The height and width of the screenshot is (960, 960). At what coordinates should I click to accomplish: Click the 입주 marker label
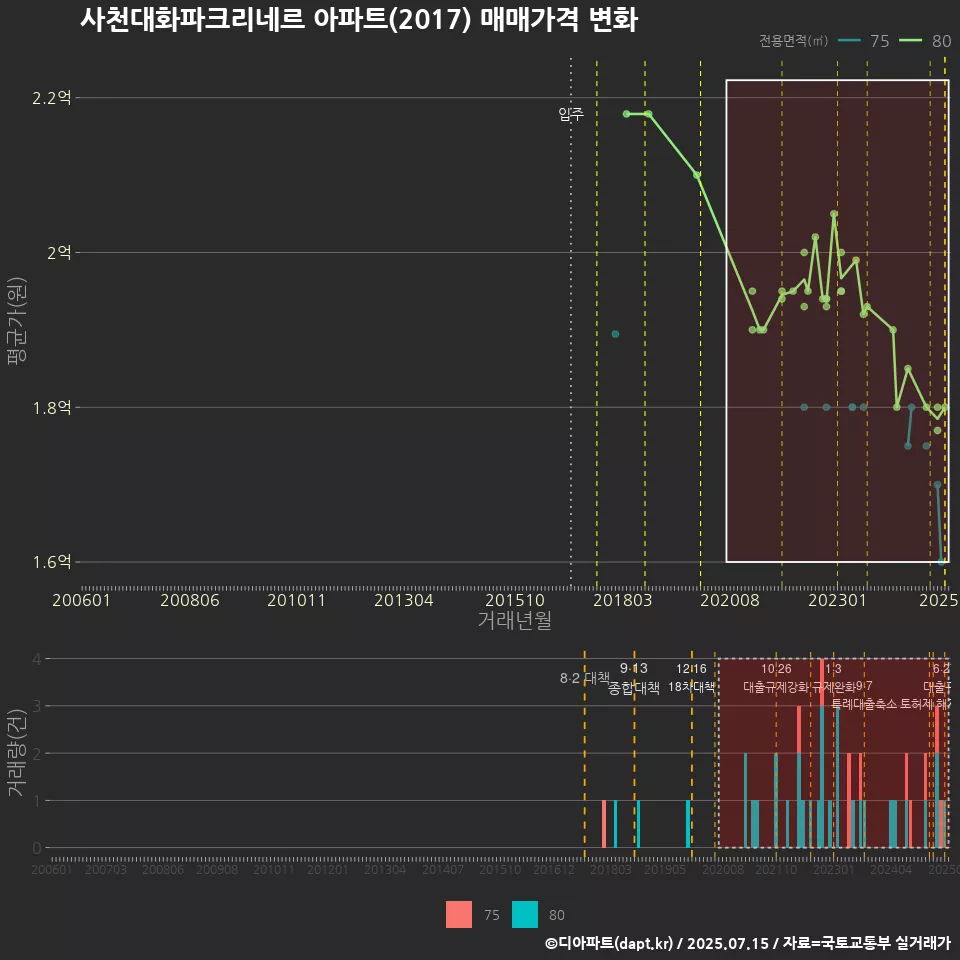click(x=571, y=114)
